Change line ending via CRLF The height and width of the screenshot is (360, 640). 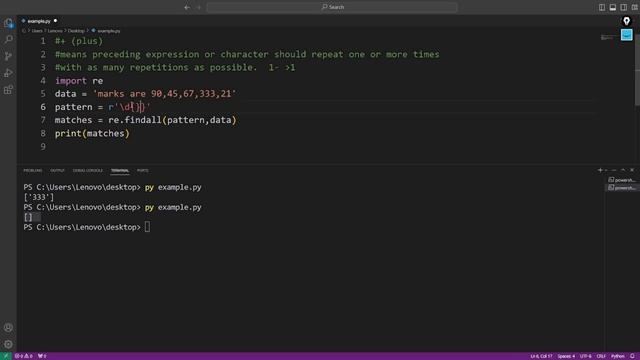pyautogui.click(x=601, y=356)
